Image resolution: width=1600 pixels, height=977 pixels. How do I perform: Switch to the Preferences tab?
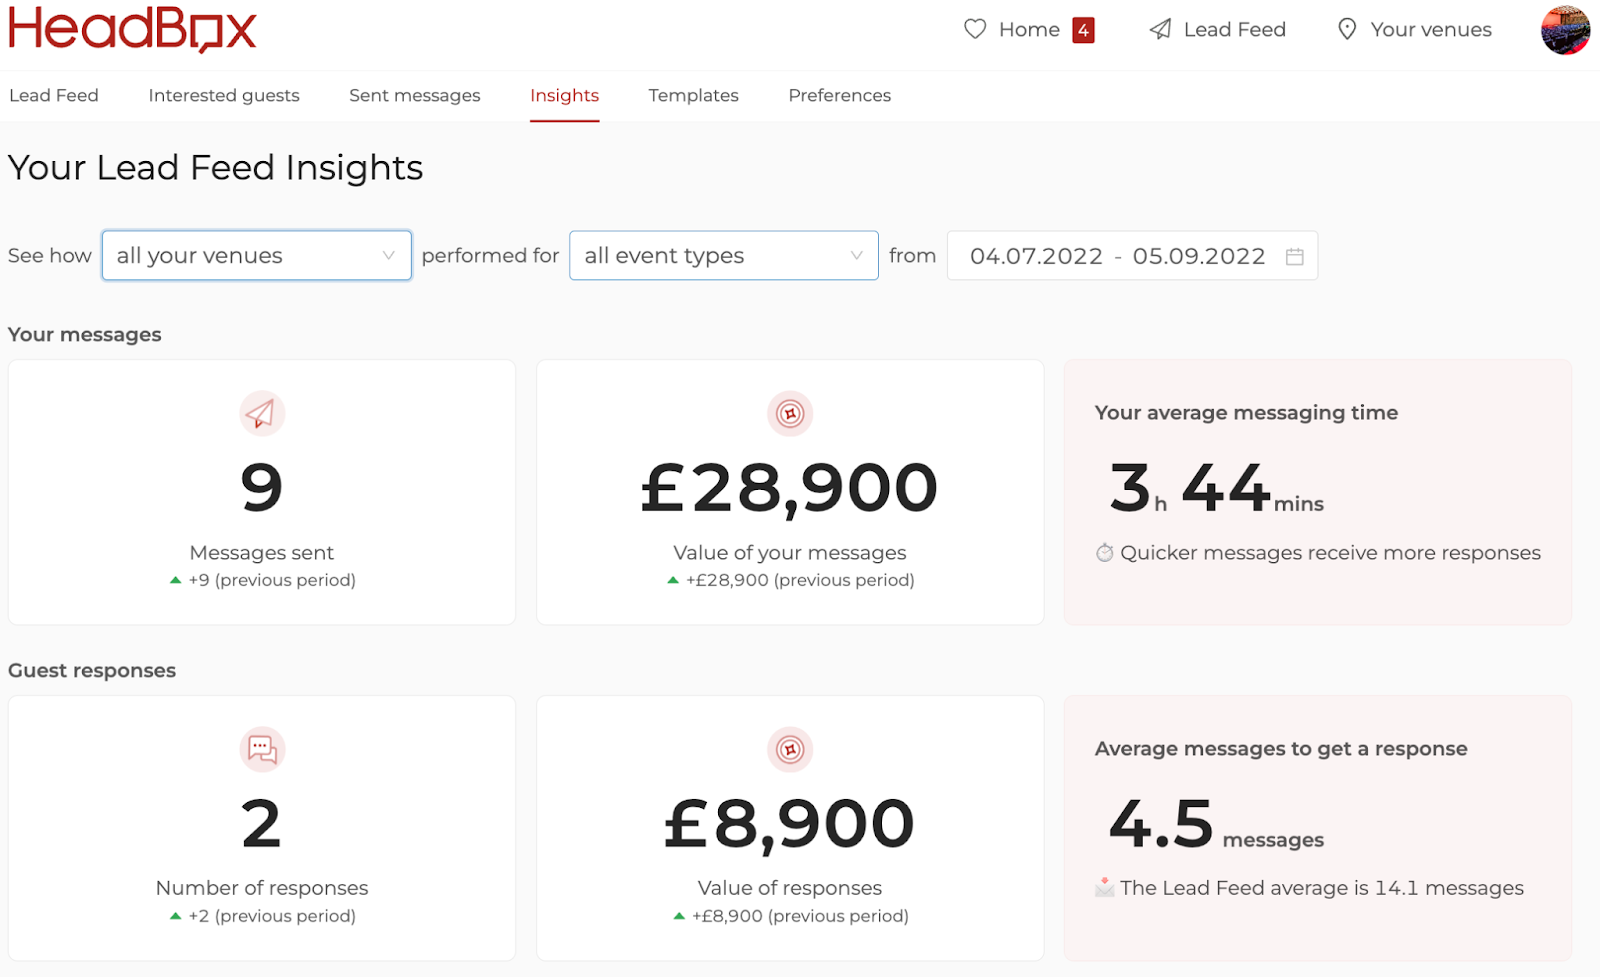click(x=839, y=95)
